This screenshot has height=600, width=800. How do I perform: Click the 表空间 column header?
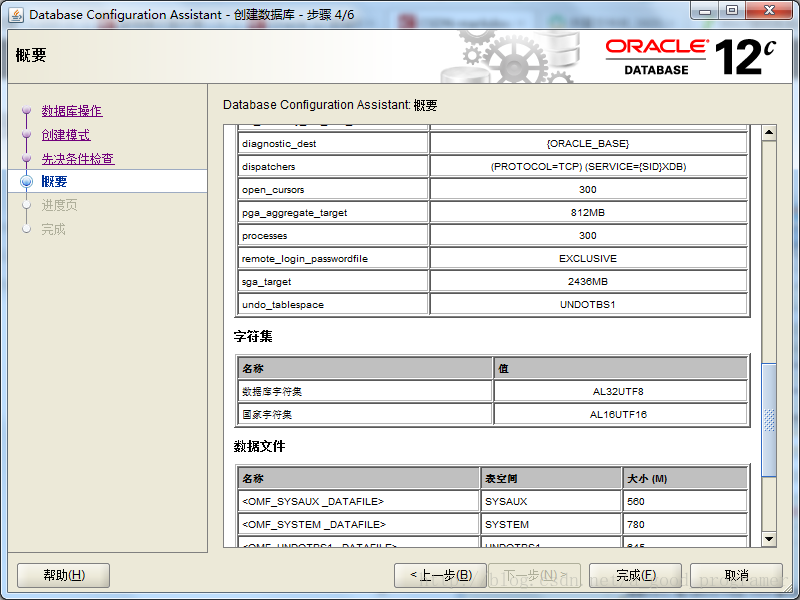click(x=551, y=478)
